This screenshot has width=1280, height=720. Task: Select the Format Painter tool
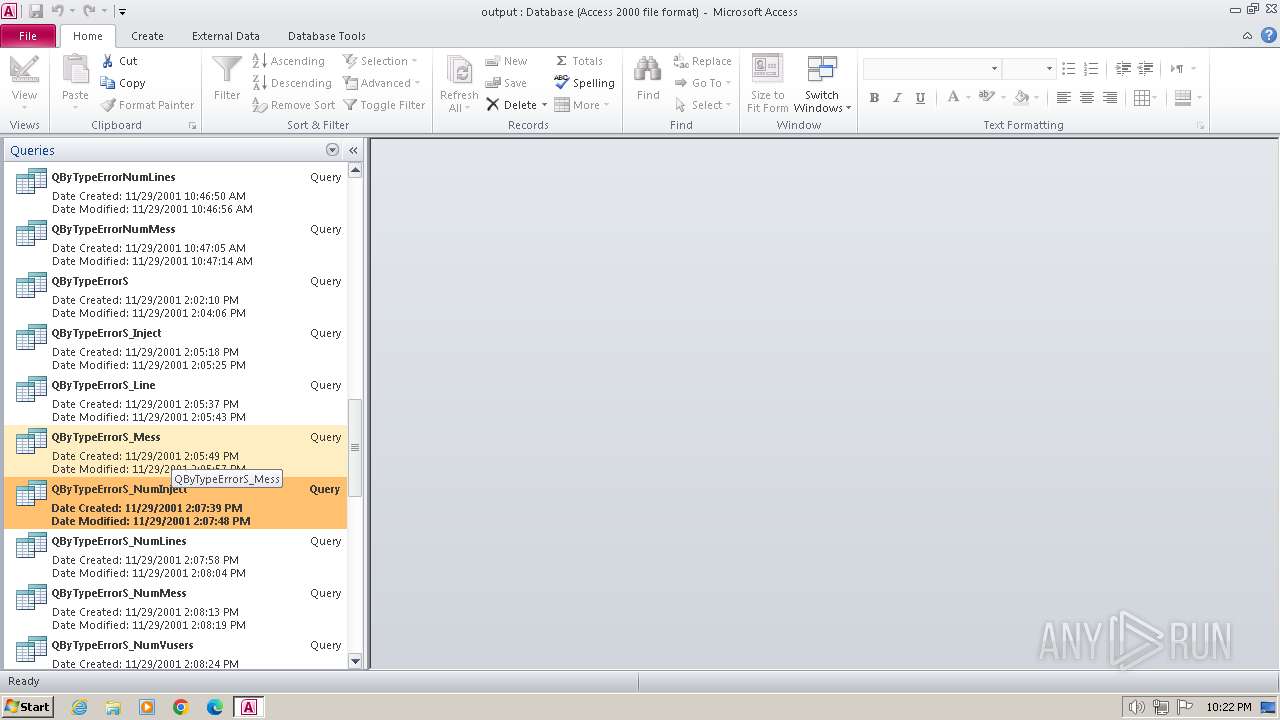pos(148,105)
